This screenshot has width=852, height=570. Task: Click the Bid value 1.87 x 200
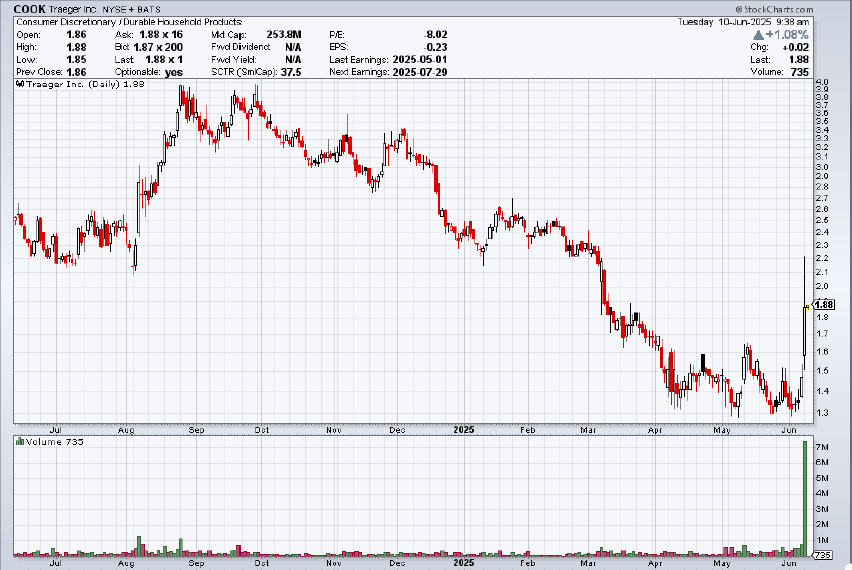(158, 47)
